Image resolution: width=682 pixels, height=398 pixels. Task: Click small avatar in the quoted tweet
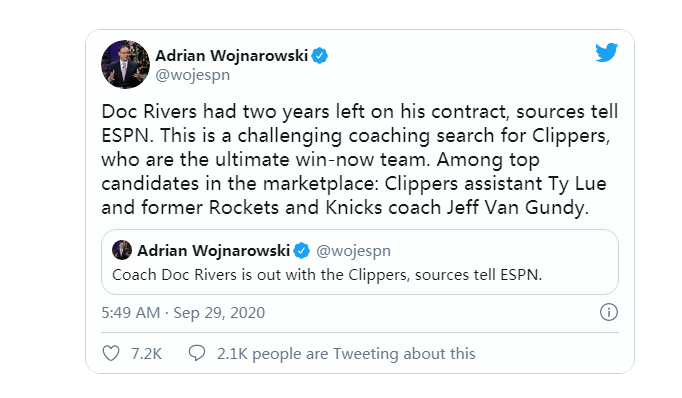point(122,250)
